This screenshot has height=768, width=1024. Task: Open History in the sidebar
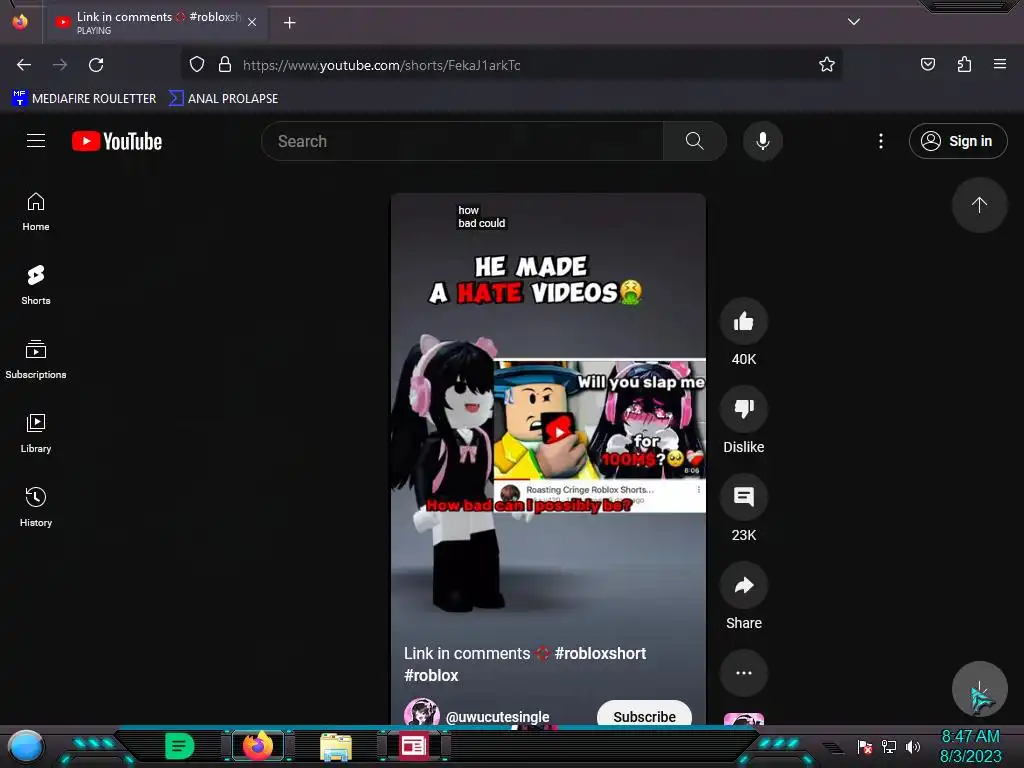tap(36, 507)
